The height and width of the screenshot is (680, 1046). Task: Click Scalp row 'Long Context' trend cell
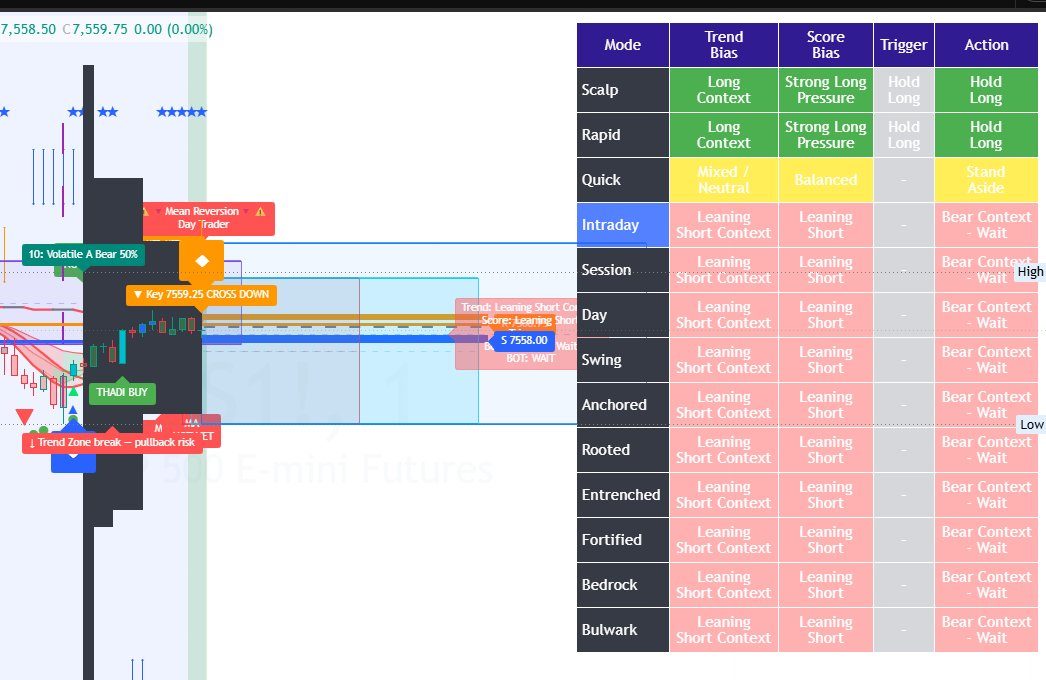723,89
